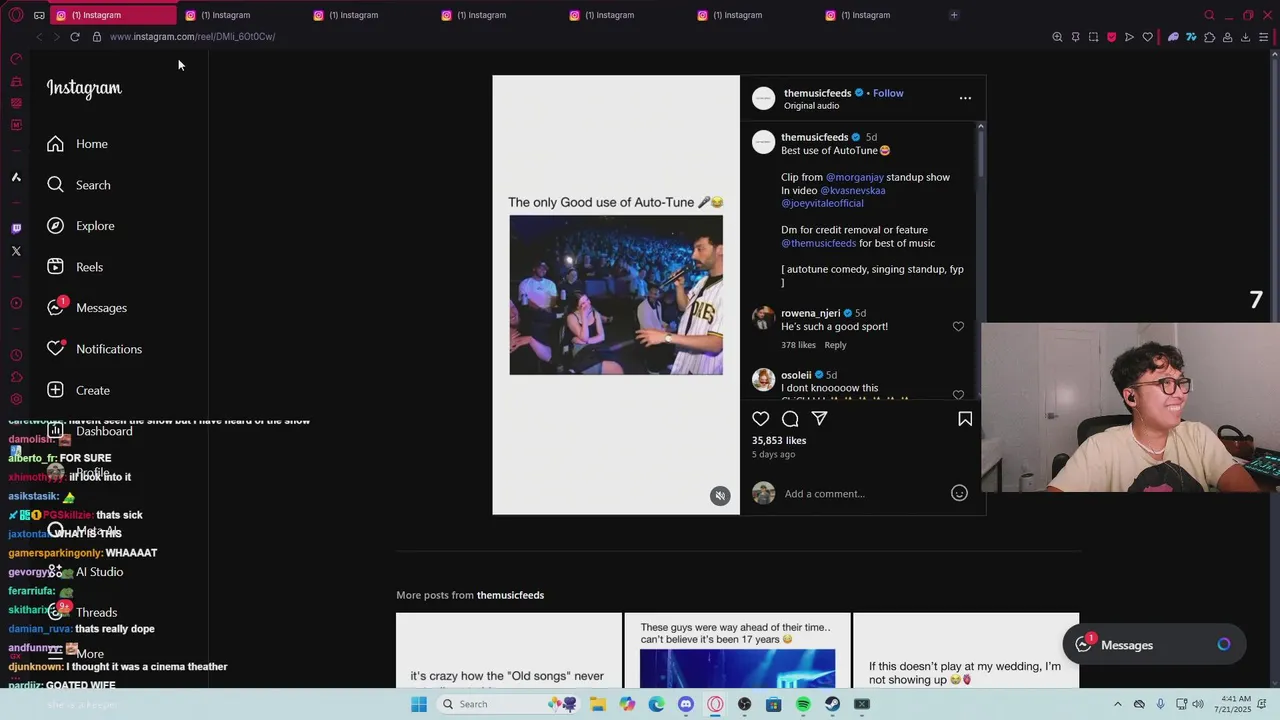Open the browser easy setup sliders icon
Screen dimensions: 1280x720
1264,37
